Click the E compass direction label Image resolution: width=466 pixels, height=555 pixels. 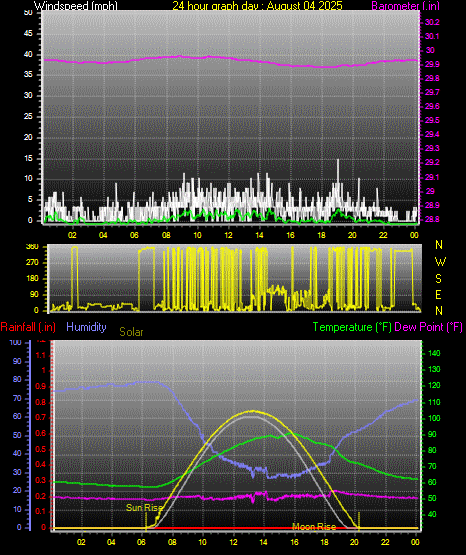coord(438,294)
